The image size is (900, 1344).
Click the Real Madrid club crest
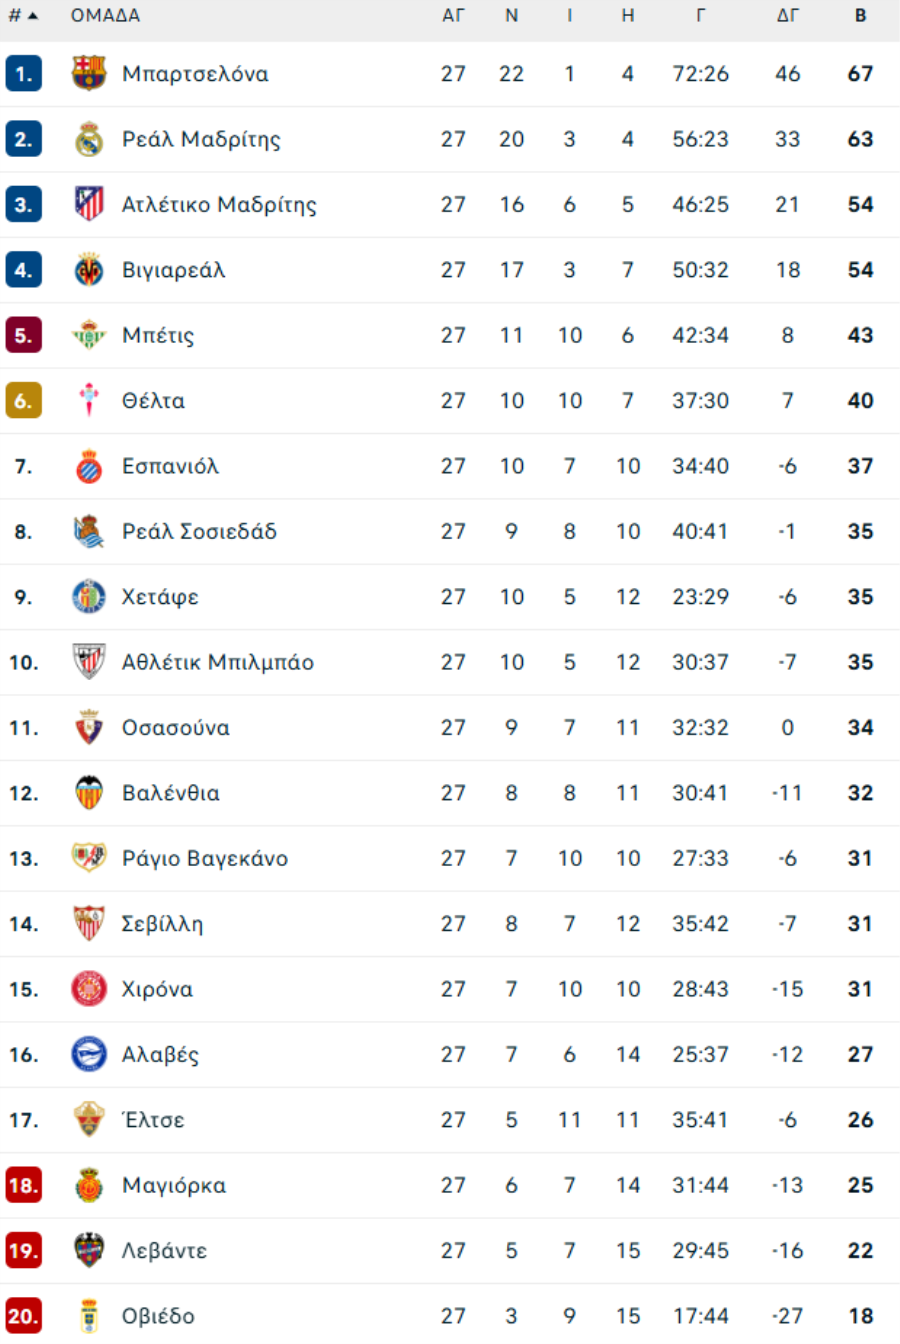(x=89, y=139)
